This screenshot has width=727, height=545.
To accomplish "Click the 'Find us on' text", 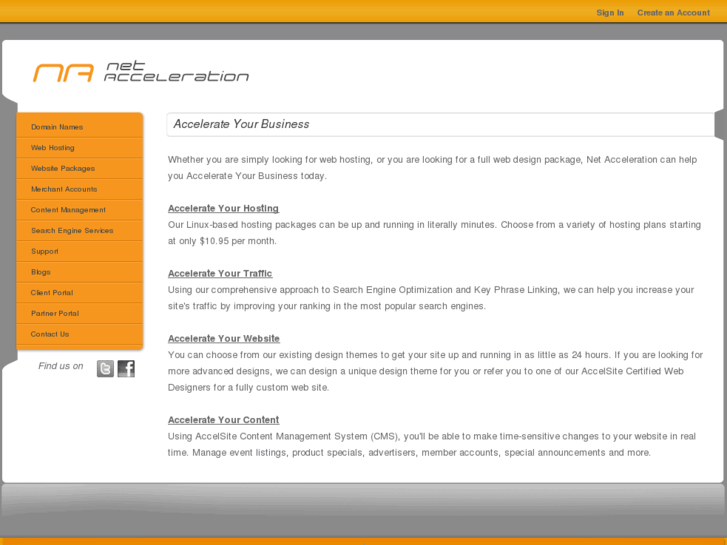I will [x=61, y=366].
